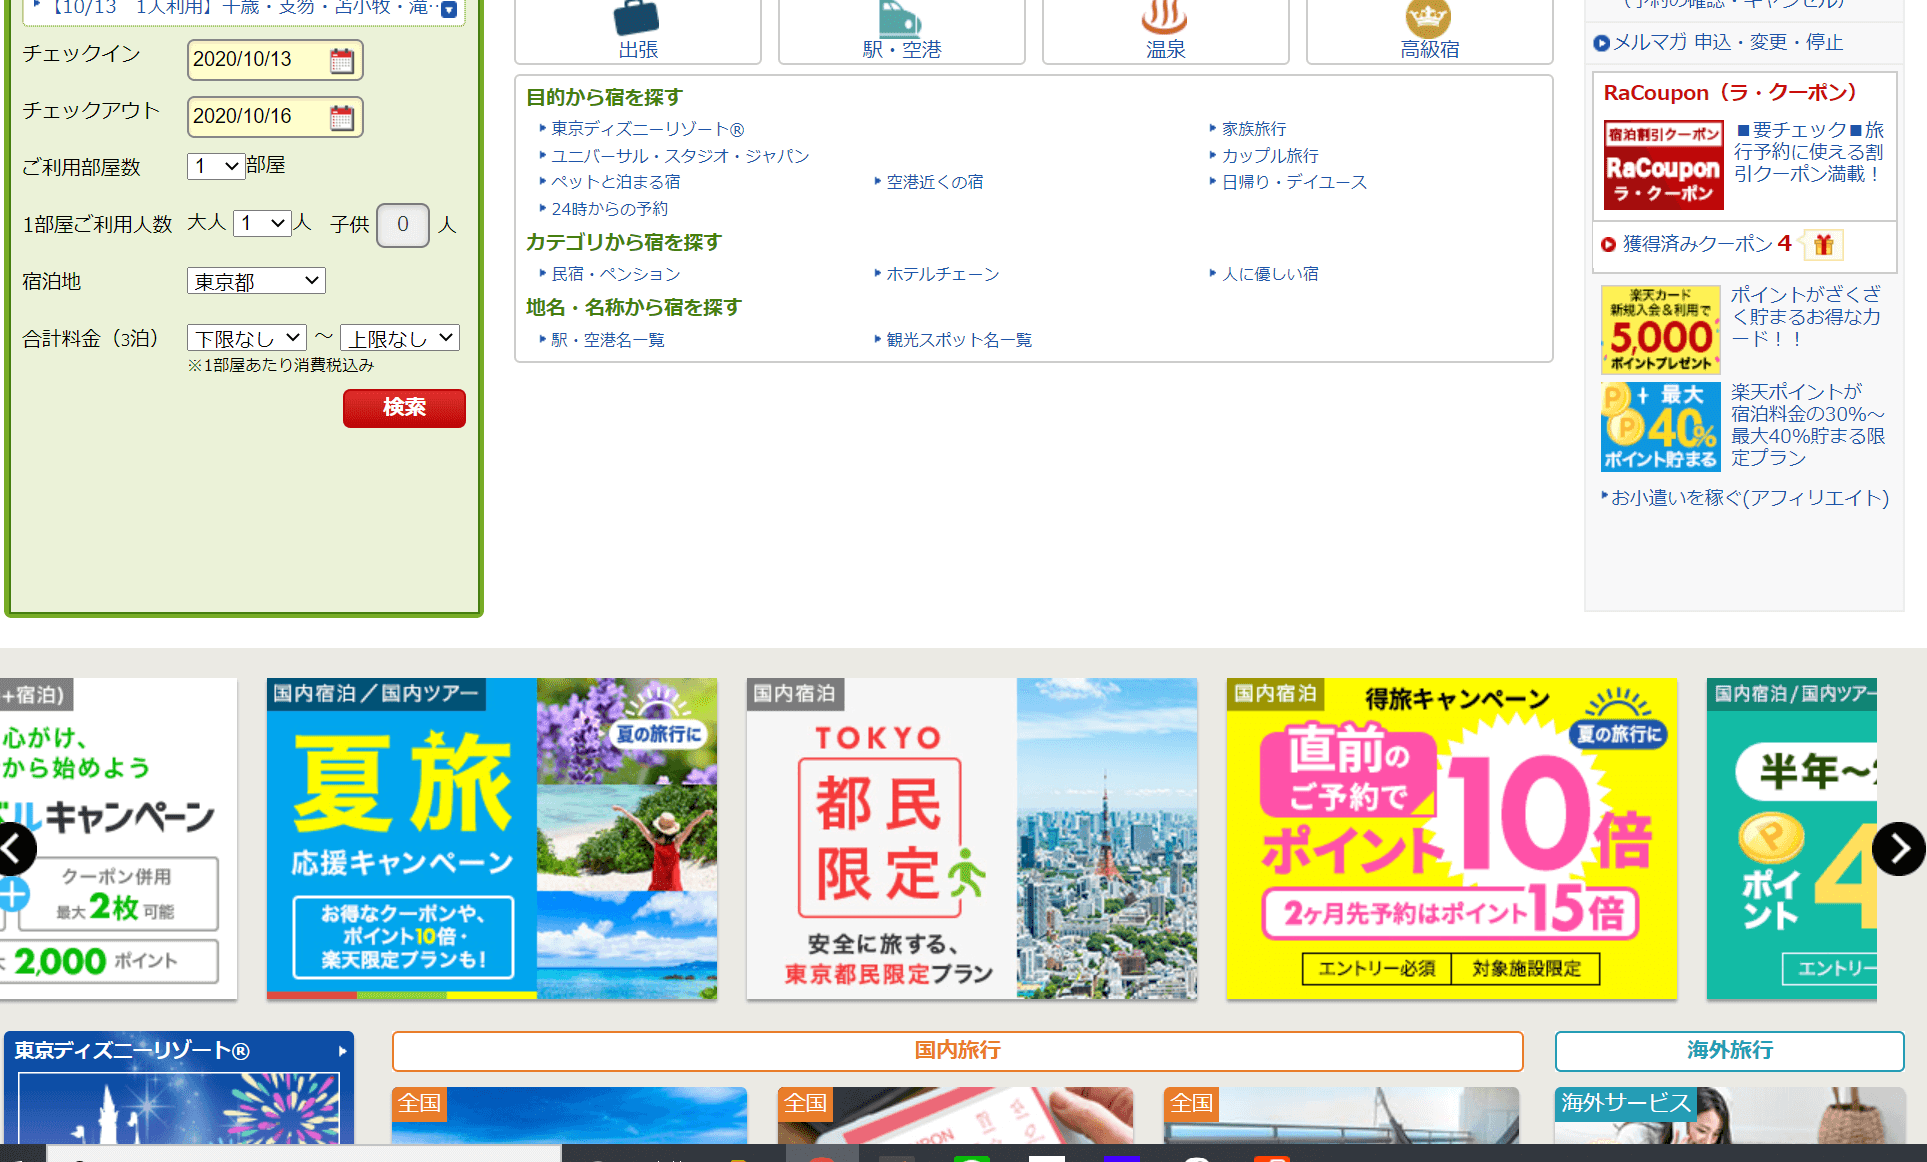Open the check-out date calendar icon
1927x1162 pixels.
(342, 118)
